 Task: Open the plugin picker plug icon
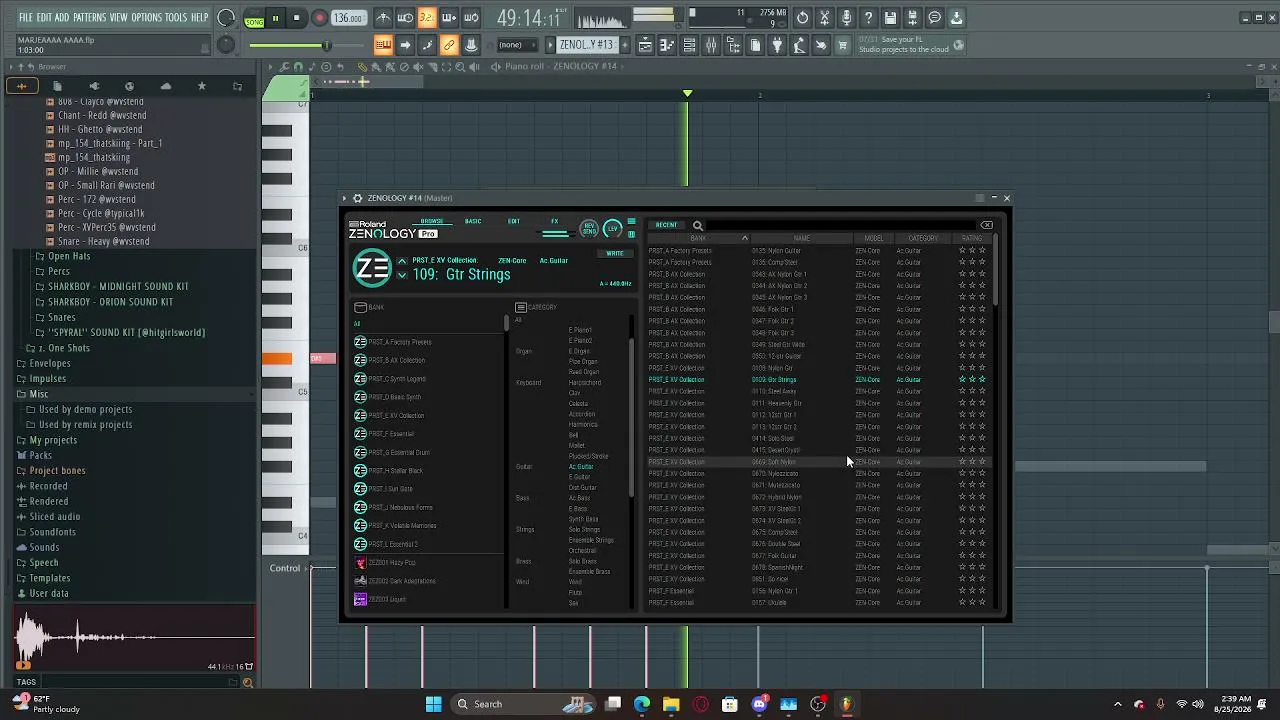[x=777, y=45]
